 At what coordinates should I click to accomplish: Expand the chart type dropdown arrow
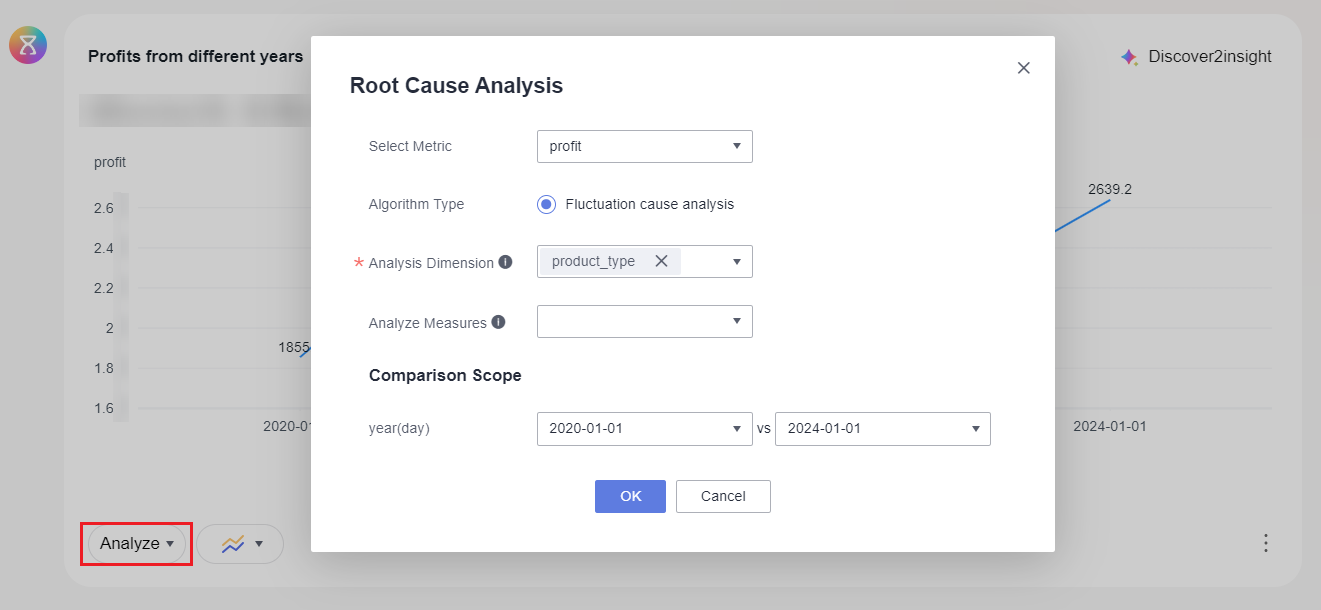point(259,544)
